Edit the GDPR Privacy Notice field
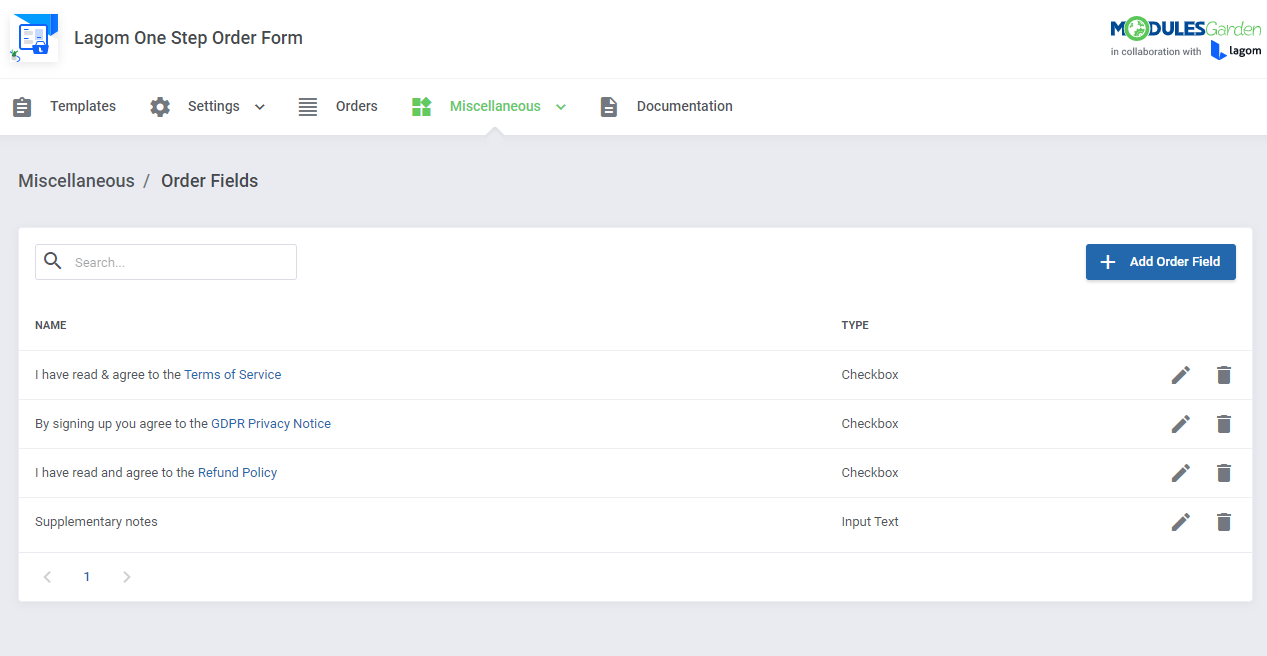Viewport: 1267px width, 656px height. [x=1181, y=424]
